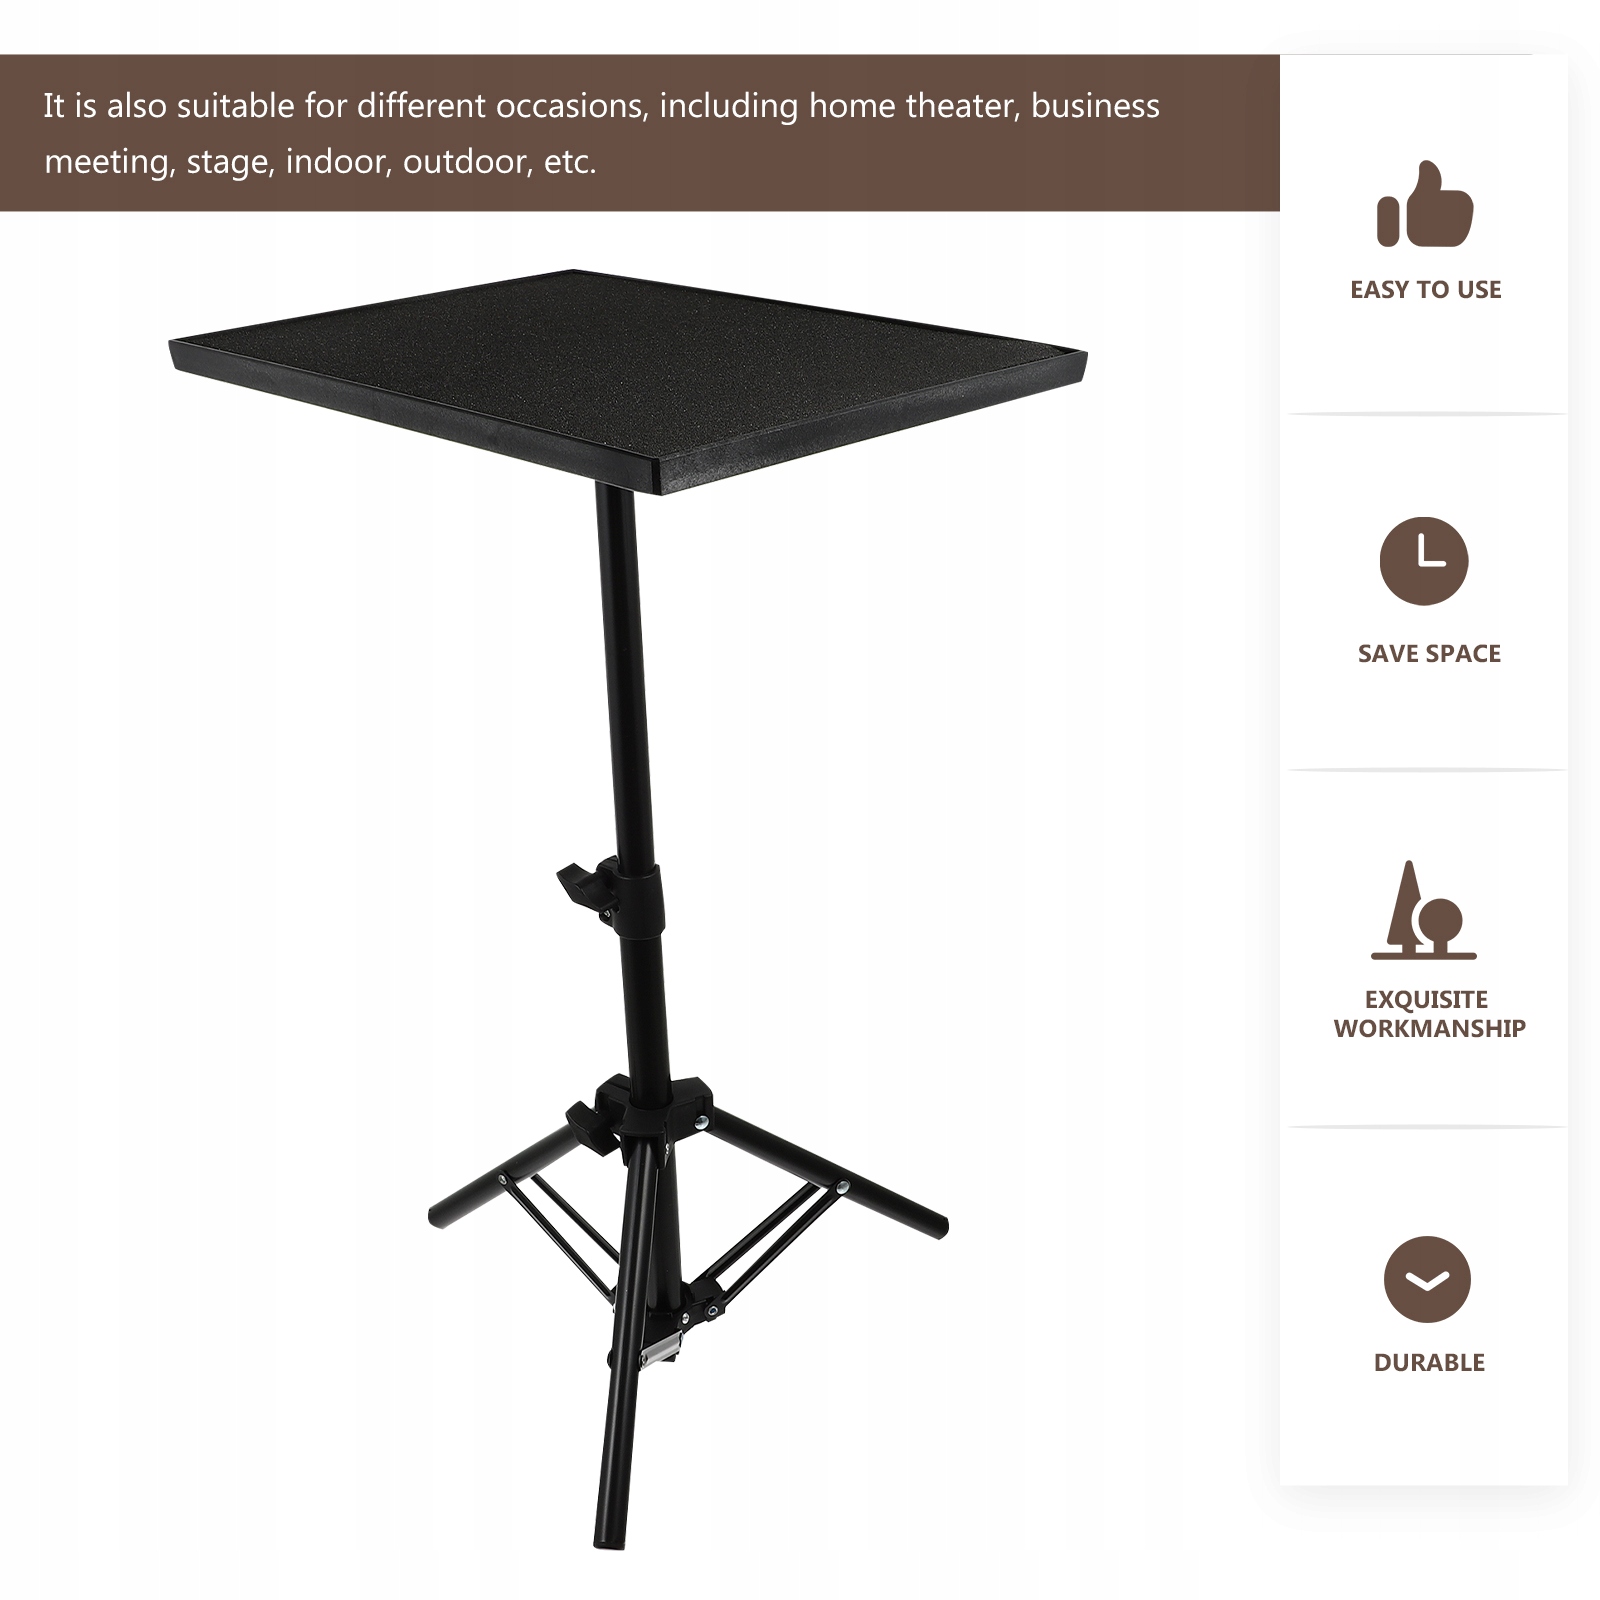This screenshot has height=1600, width=1600.
Task: Click the EASY TO USE label
Action: (1426, 290)
